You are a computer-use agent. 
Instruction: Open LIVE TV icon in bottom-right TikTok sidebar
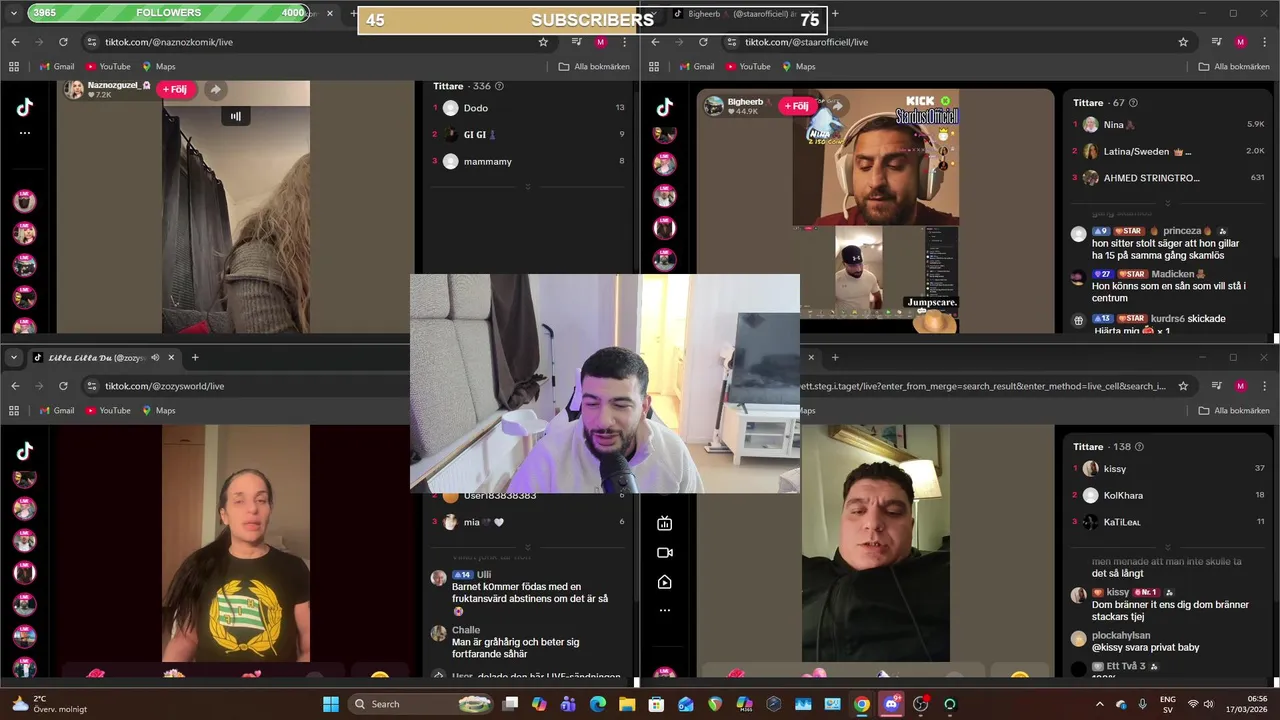(665, 523)
